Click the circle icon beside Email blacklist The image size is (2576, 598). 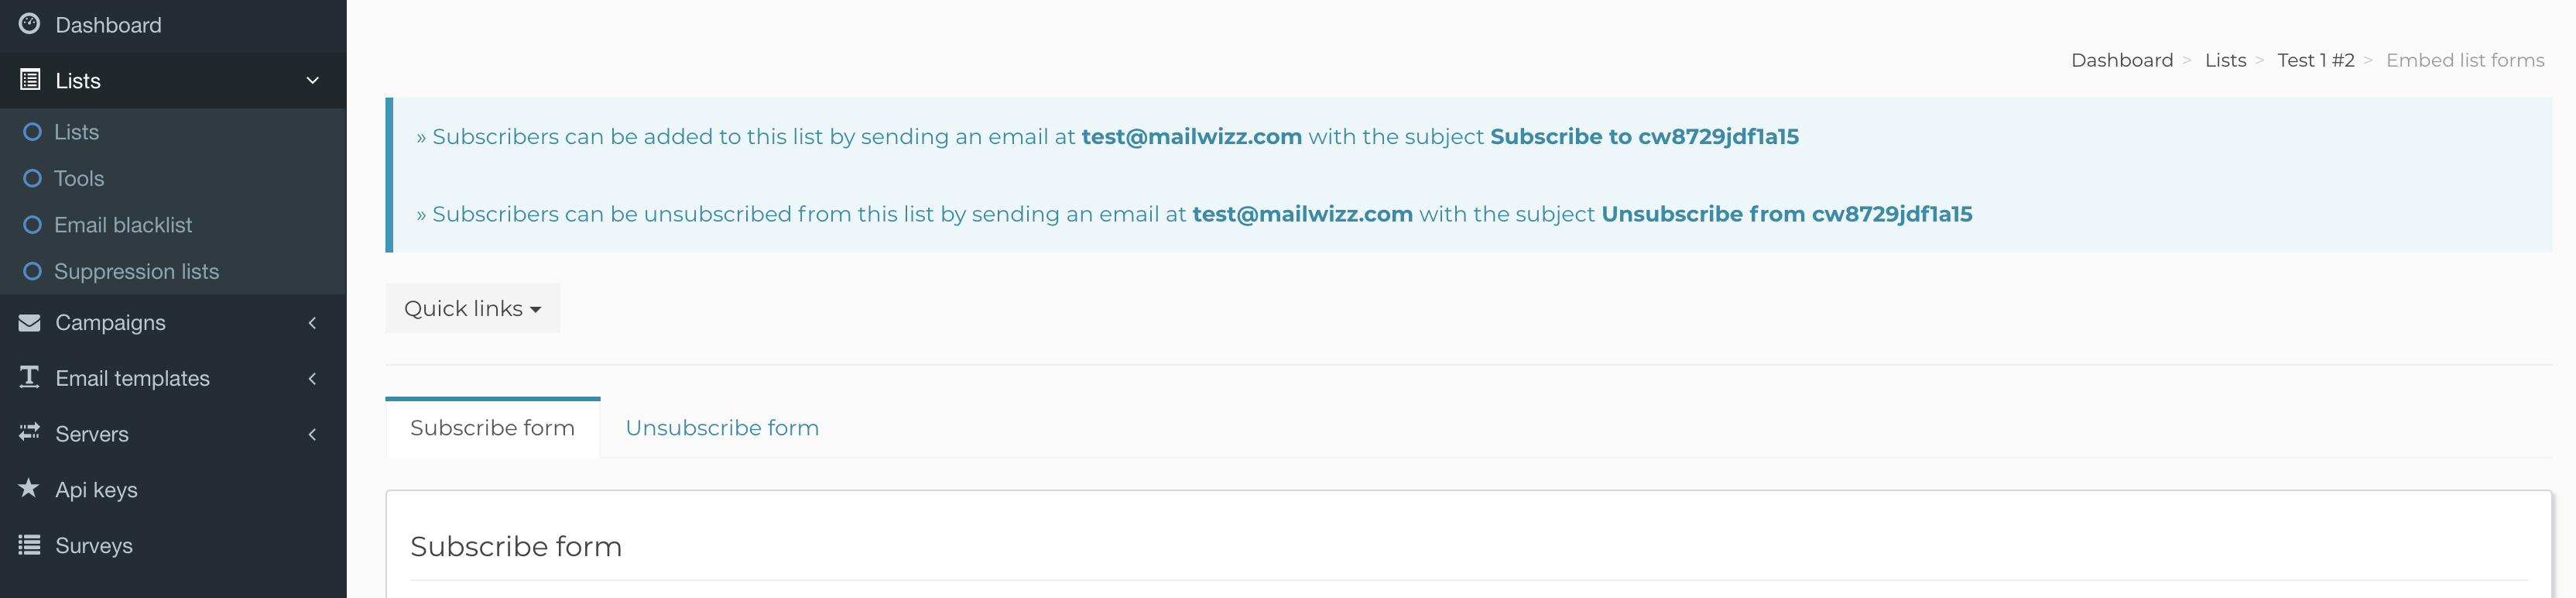[x=32, y=225]
